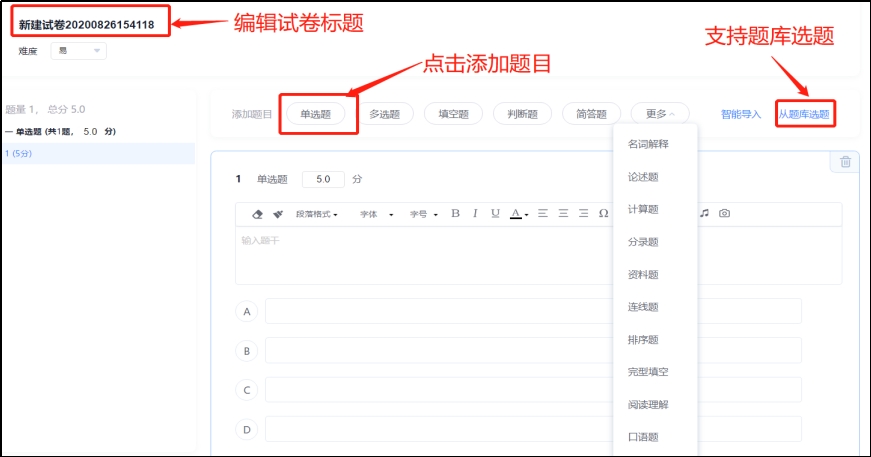Collapse the 更多 question types menu
This screenshot has height=457, width=871.
click(660, 114)
